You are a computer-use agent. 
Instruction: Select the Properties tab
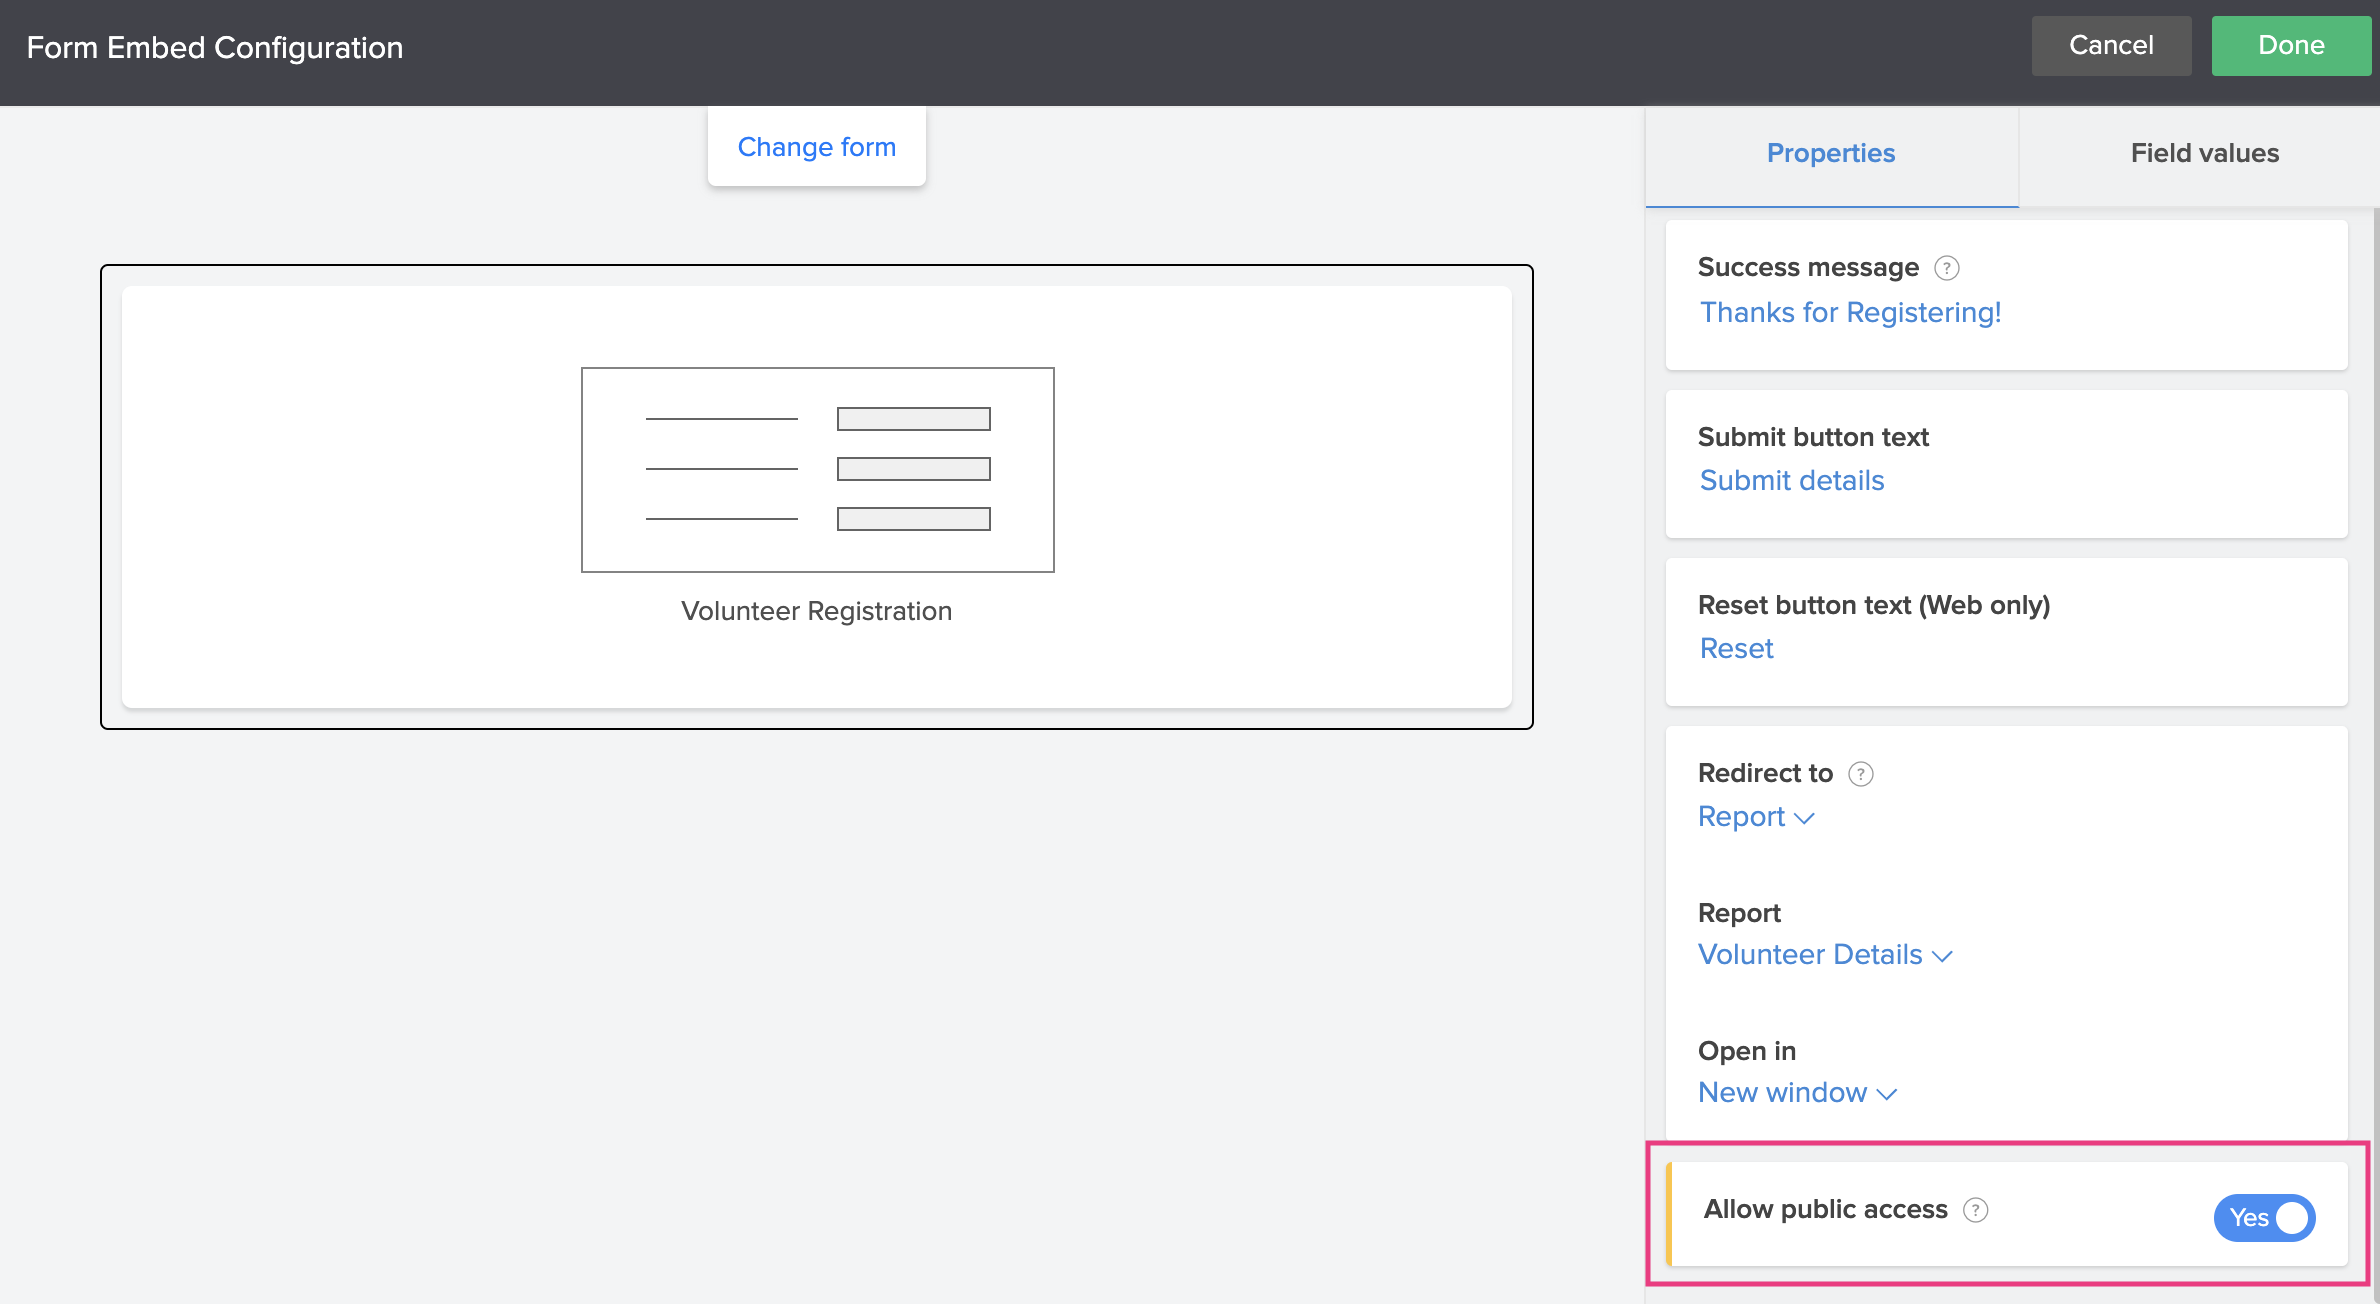1830,153
